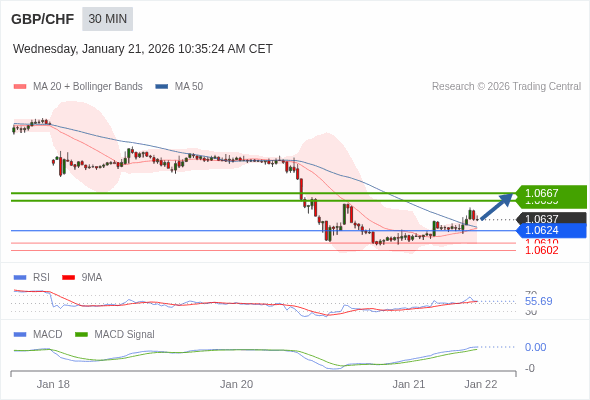This screenshot has height=400, width=590.
Task: Click the Jan 21 date axis label
Action: (x=409, y=385)
